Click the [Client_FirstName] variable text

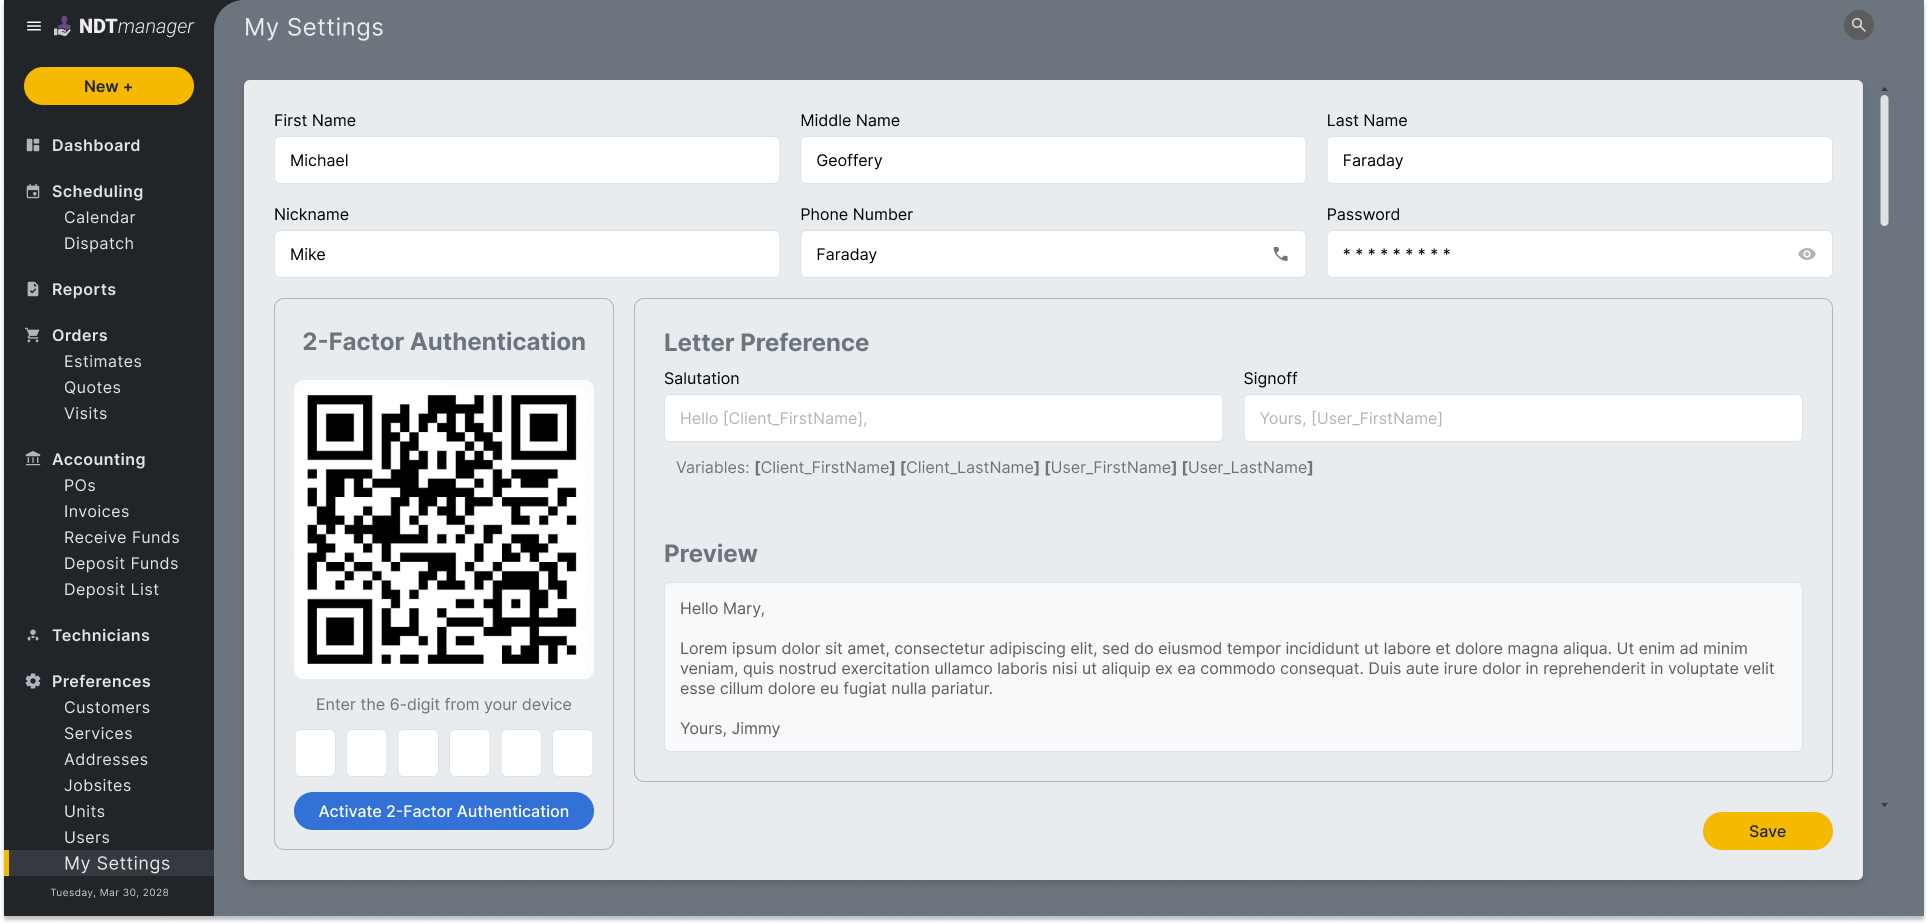pos(825,467)
